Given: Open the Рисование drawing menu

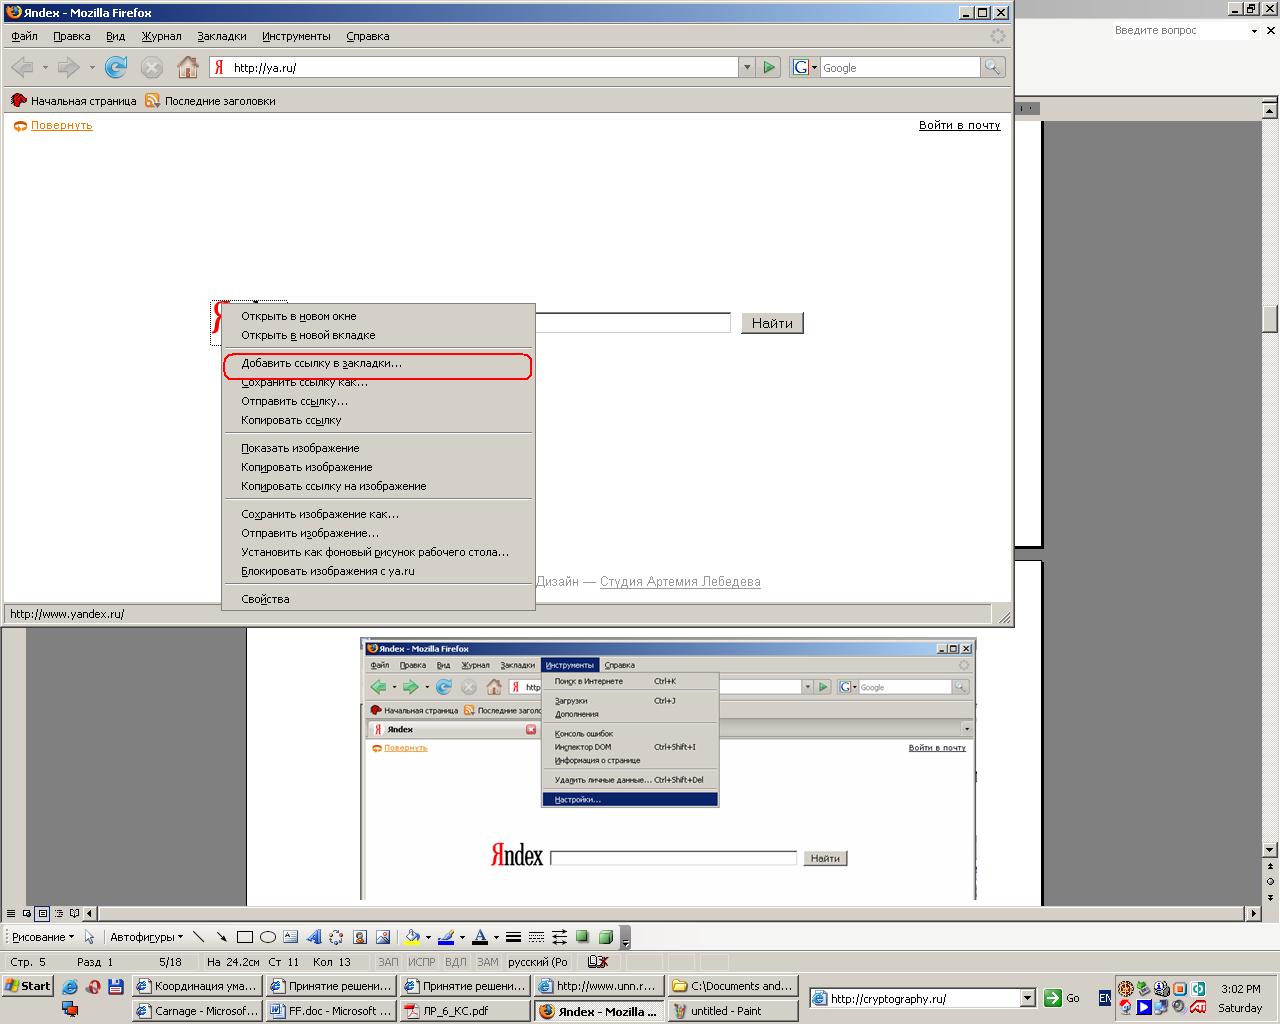Looking at the screenshot, I should 43,937.
